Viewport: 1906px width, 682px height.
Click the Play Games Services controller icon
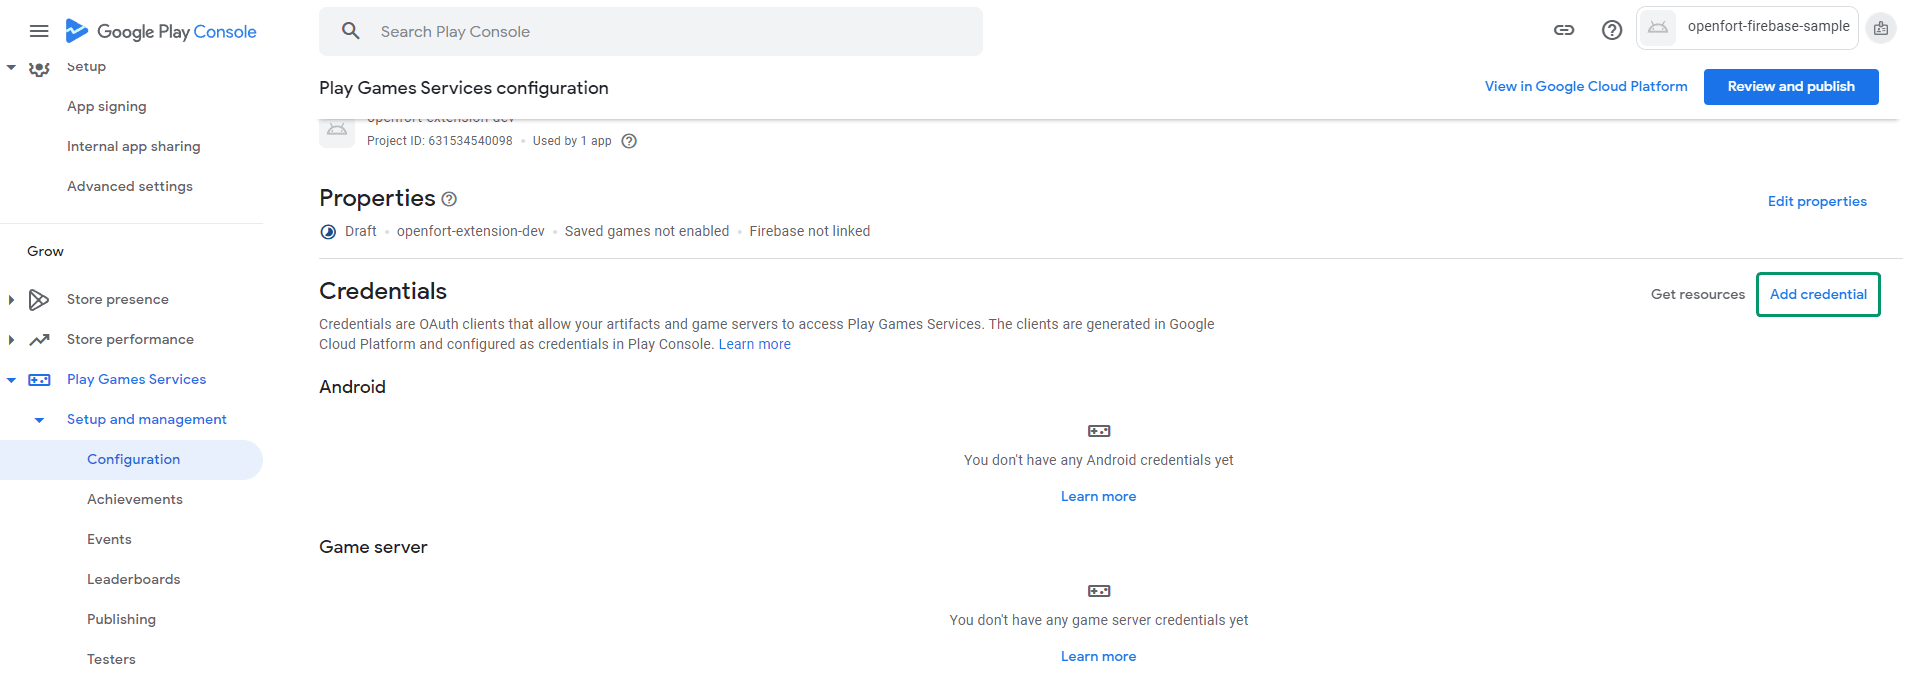coord(39,380)
